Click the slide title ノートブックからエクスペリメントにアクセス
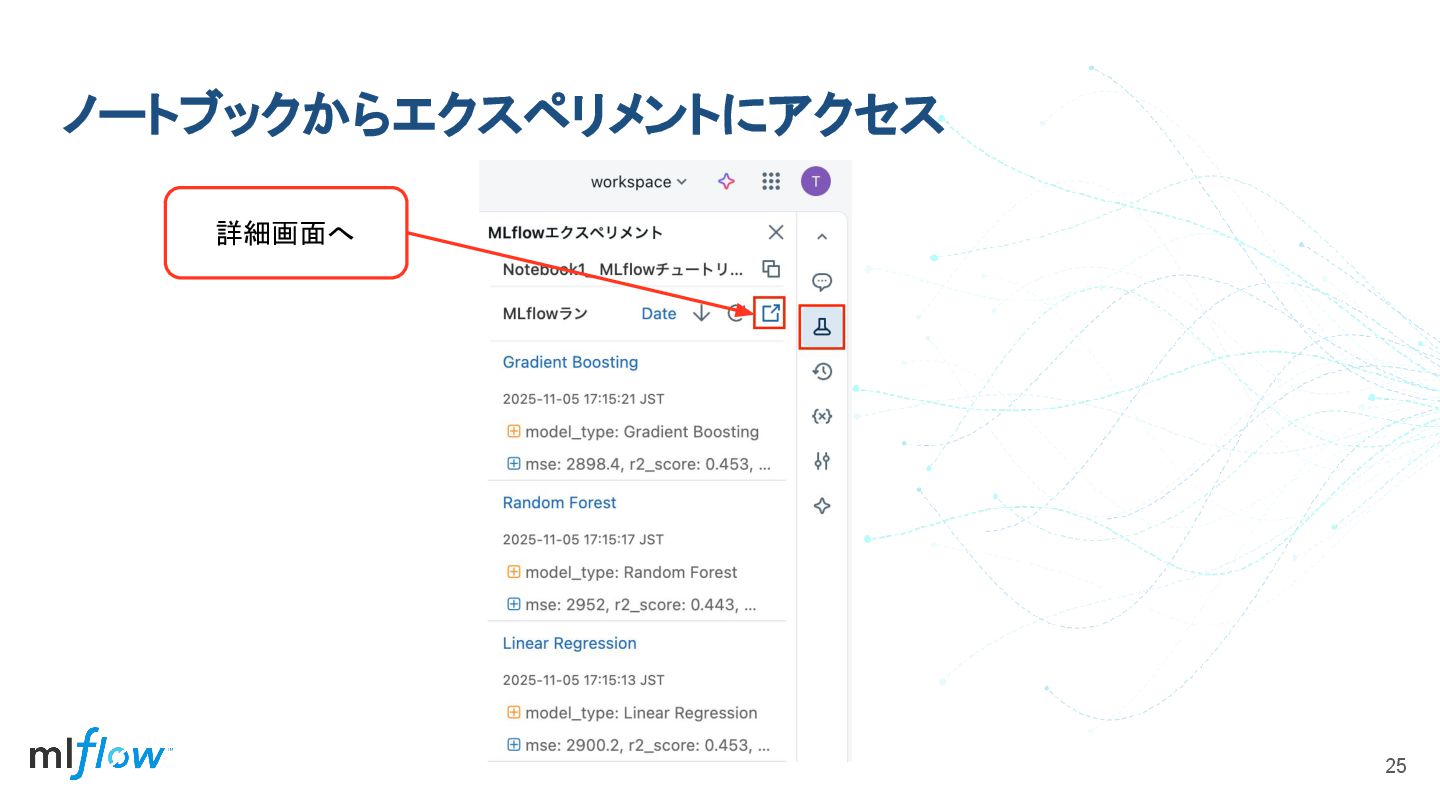1440x810 pixels. click(x=503, y=114)
